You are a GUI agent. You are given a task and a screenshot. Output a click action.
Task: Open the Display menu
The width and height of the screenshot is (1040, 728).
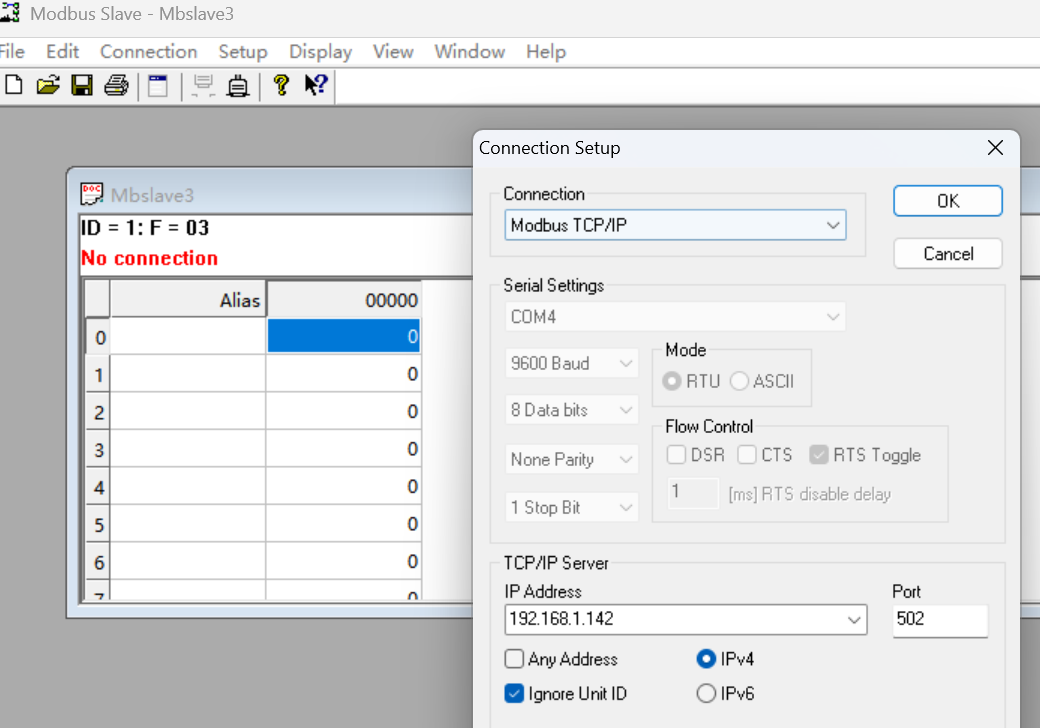[320, 52]
